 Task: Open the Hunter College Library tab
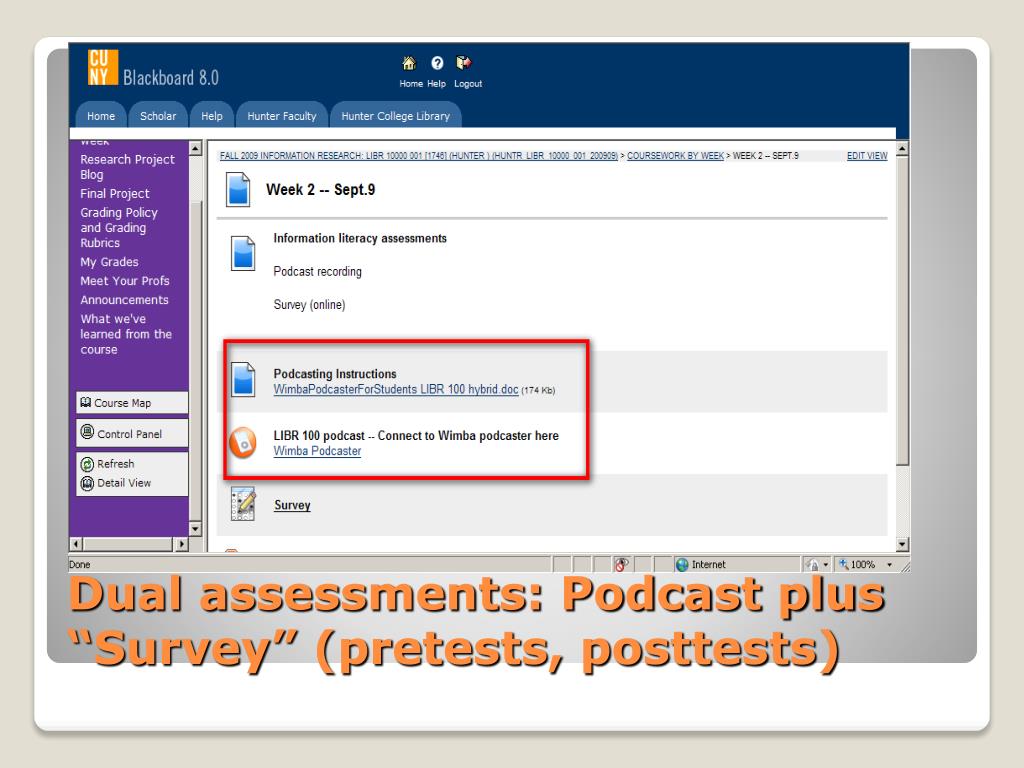point(396,116)
